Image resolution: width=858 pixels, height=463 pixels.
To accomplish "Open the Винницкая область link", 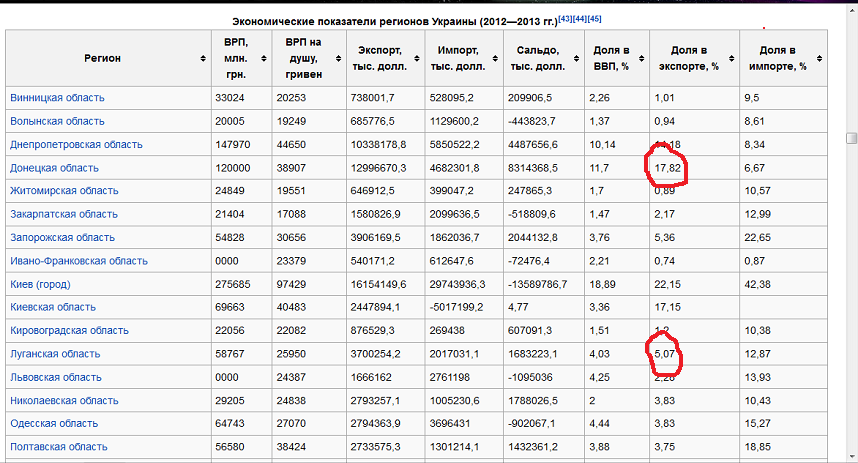I will (x=57, y=98).
